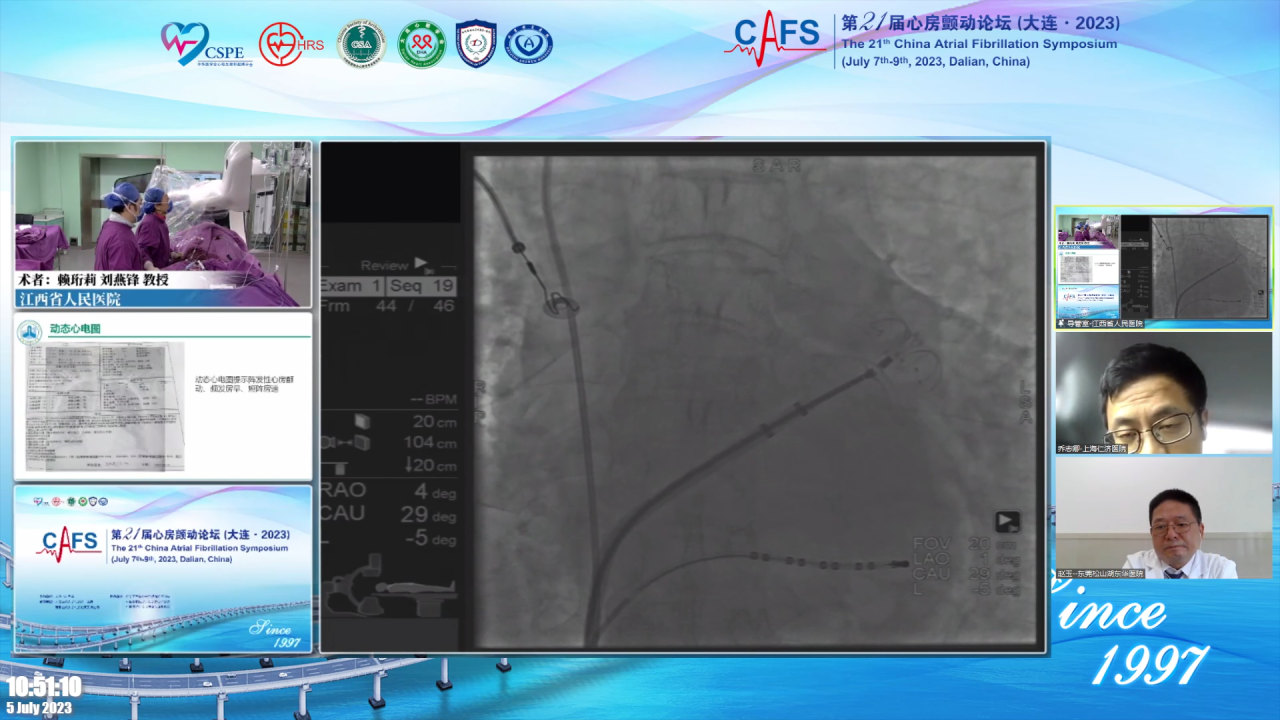
Task: Select the CAFS banner thumbnail at lower left
Action: coord(163,568)
